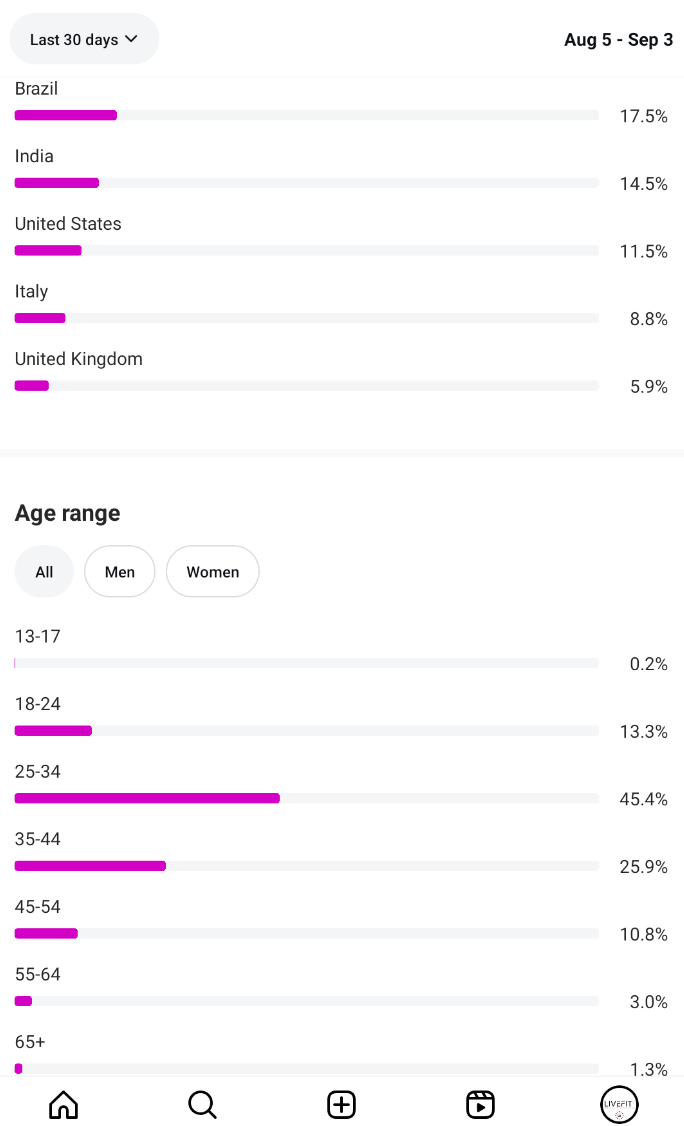Switch age range to Men

click(120, 572)
